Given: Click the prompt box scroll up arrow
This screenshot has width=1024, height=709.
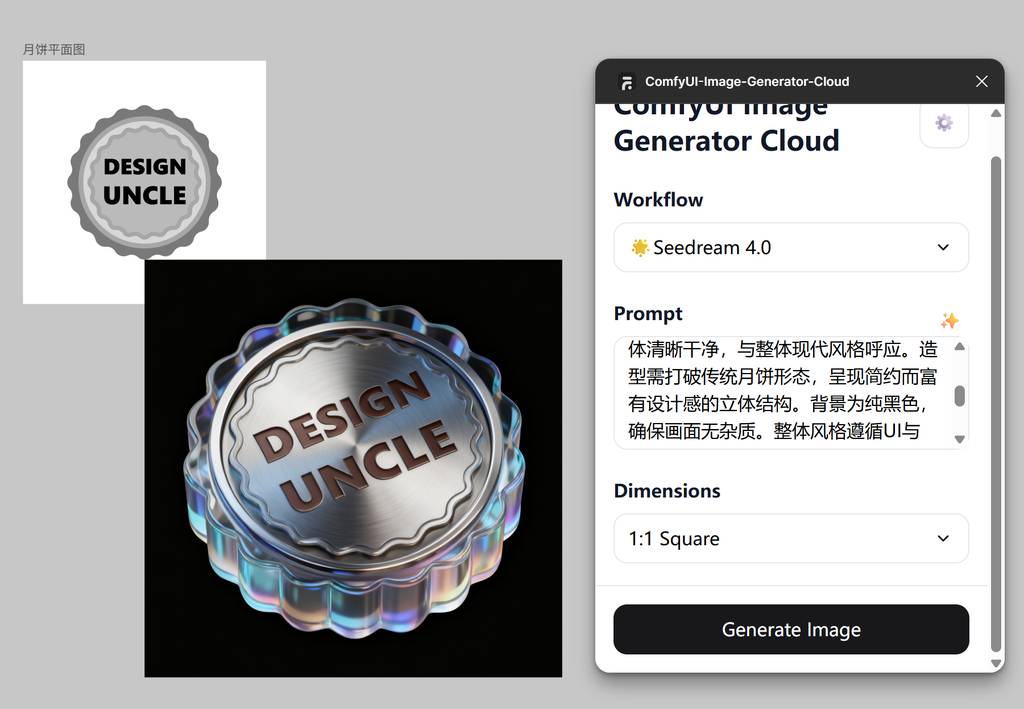Looking at the screenshot, I should pos(959,347).
